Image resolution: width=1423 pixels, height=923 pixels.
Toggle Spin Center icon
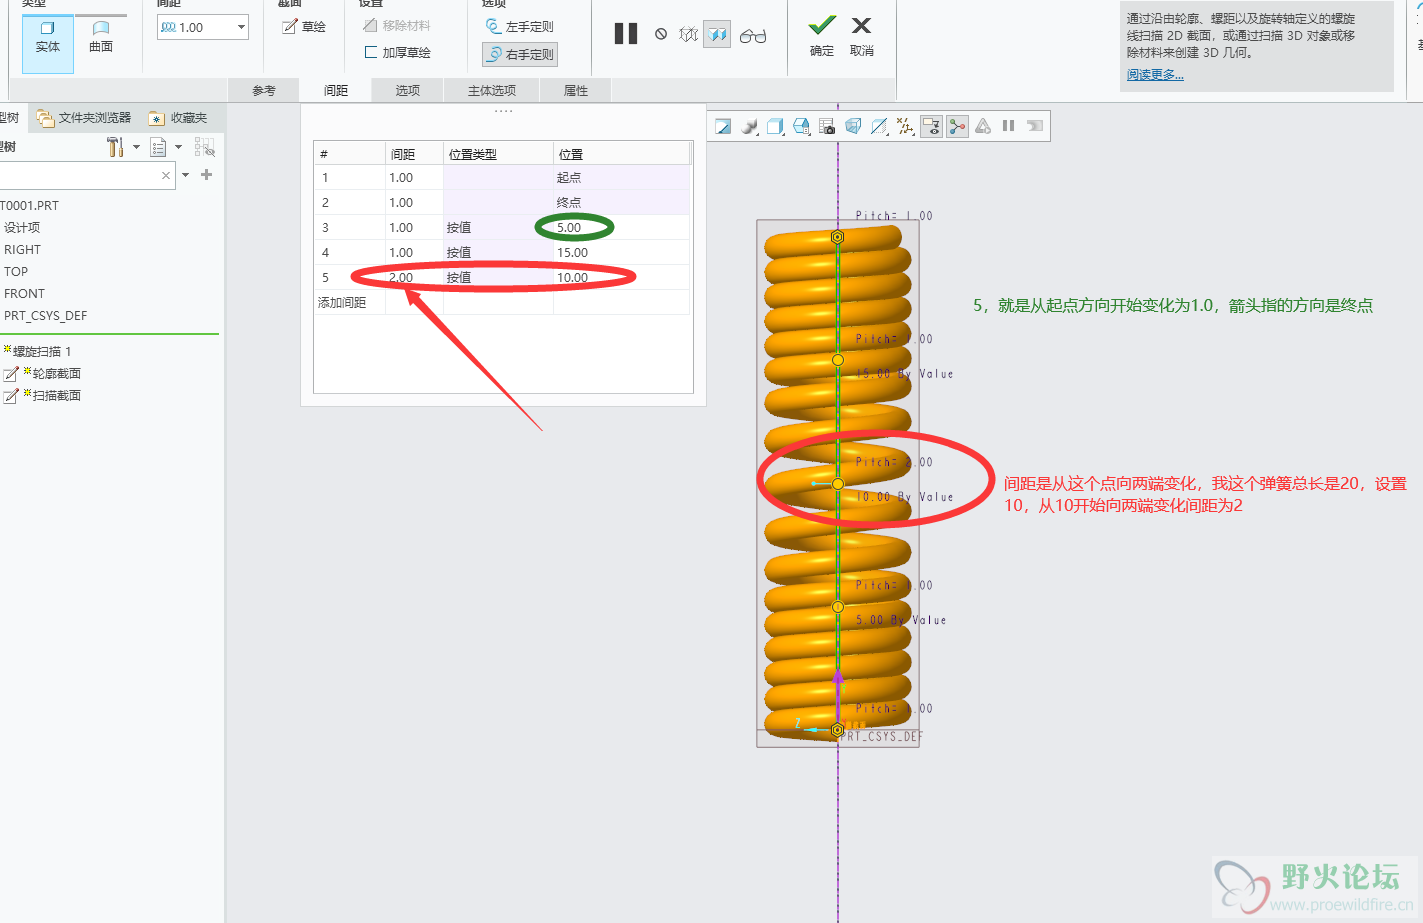pyautogui.click(x=957, y=126)
